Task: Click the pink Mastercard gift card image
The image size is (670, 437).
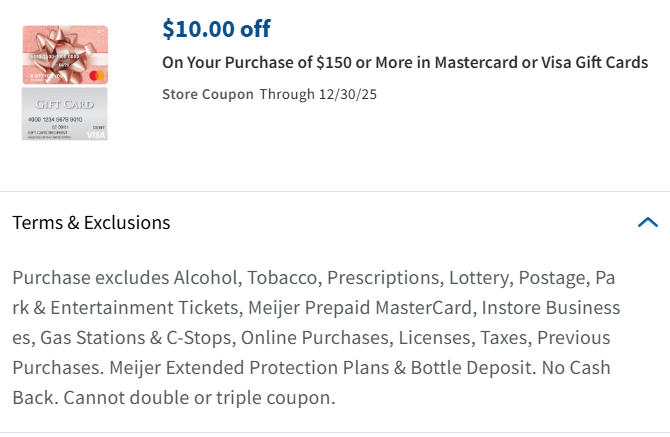Action: pyautogui.click(x=64, y=55)
